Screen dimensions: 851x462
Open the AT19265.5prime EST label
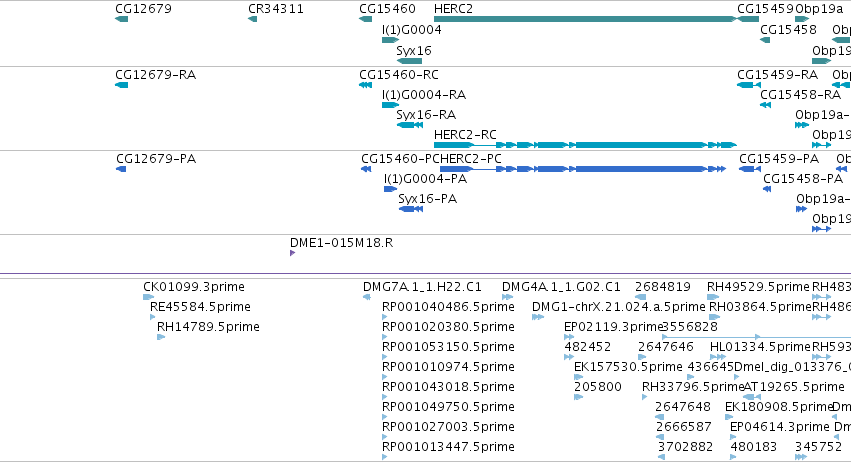tap(794, 388)
